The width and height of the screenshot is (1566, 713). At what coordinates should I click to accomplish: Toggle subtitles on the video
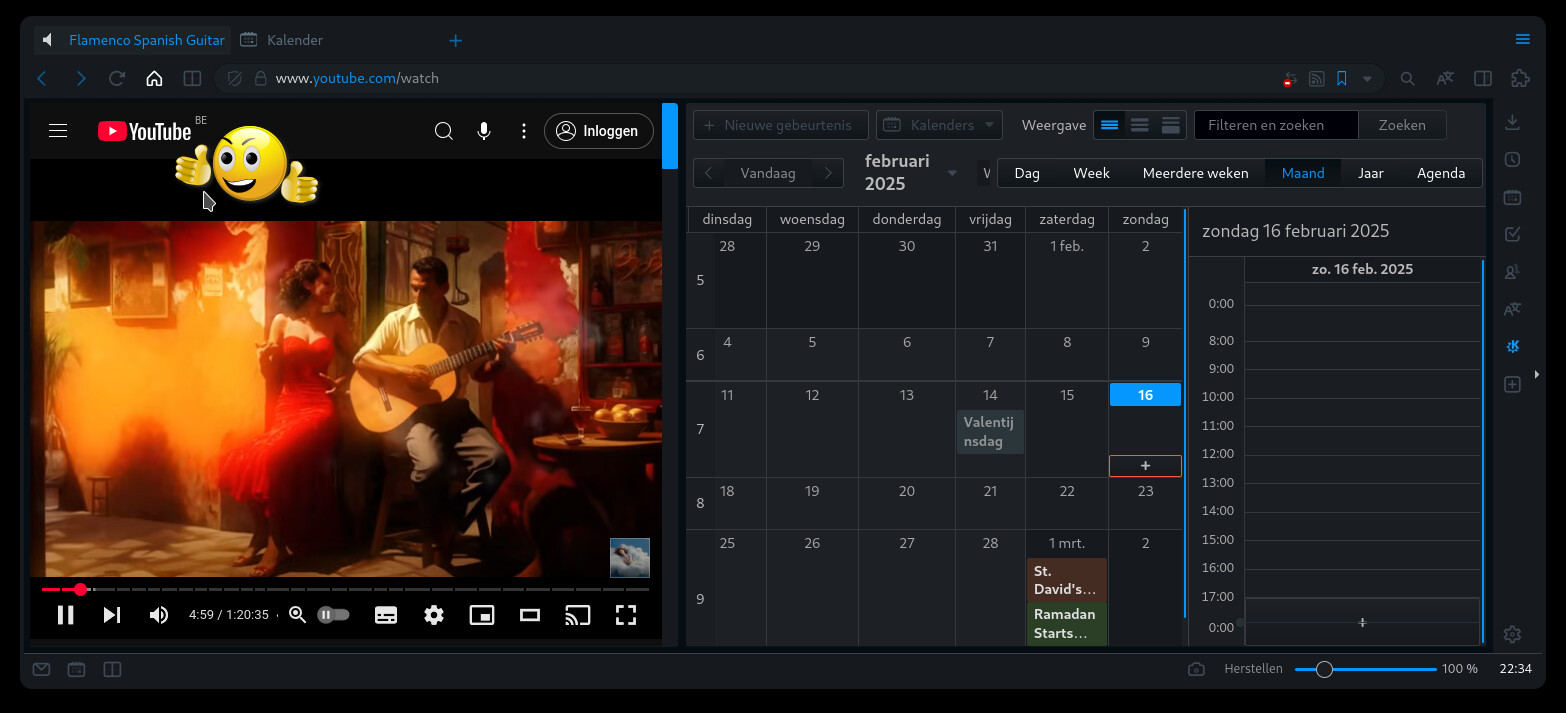click(x=386, y=615)
